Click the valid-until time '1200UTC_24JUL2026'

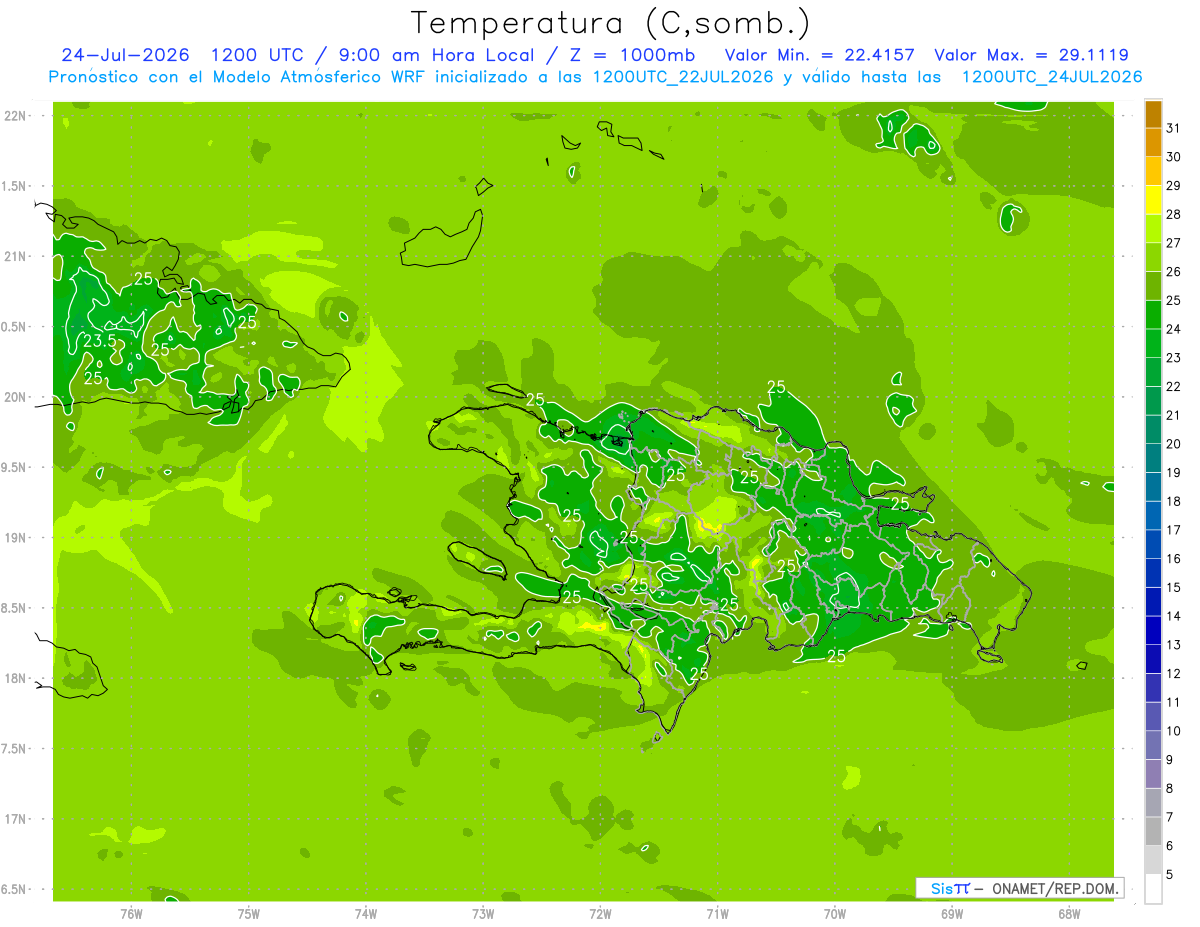[x=1052, y=77]
